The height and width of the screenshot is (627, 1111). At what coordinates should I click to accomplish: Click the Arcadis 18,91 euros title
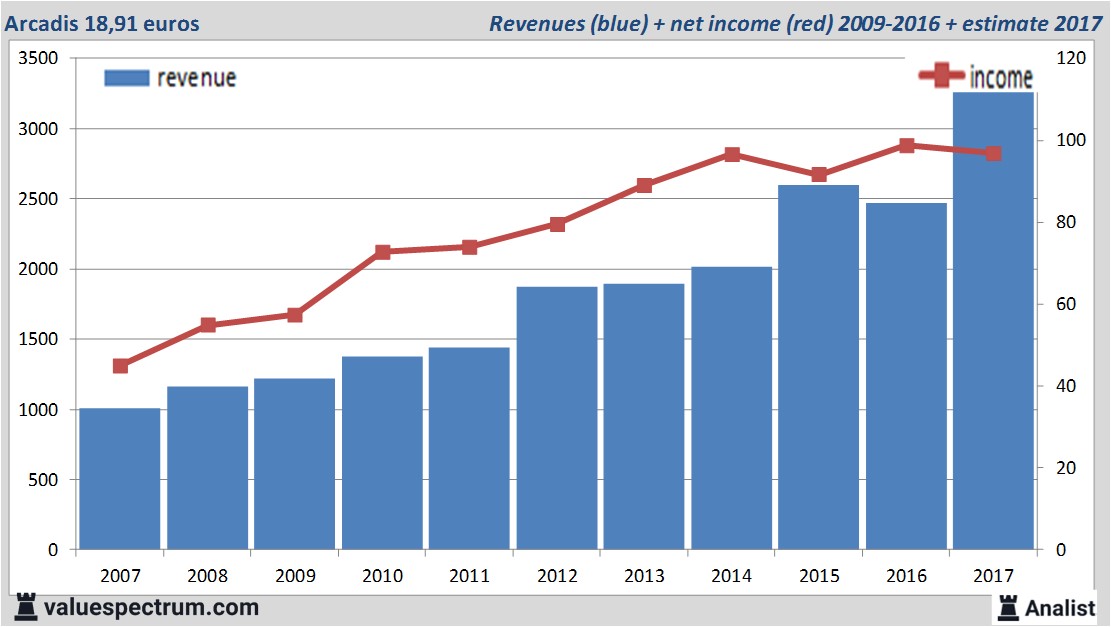102,23
